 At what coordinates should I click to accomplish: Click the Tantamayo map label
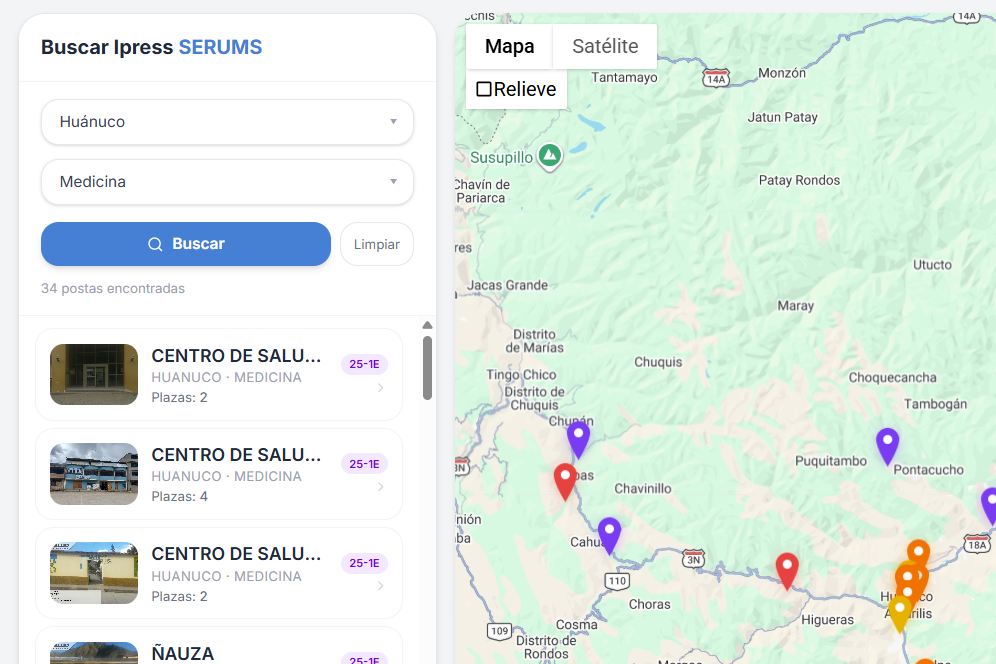point(624,78)
